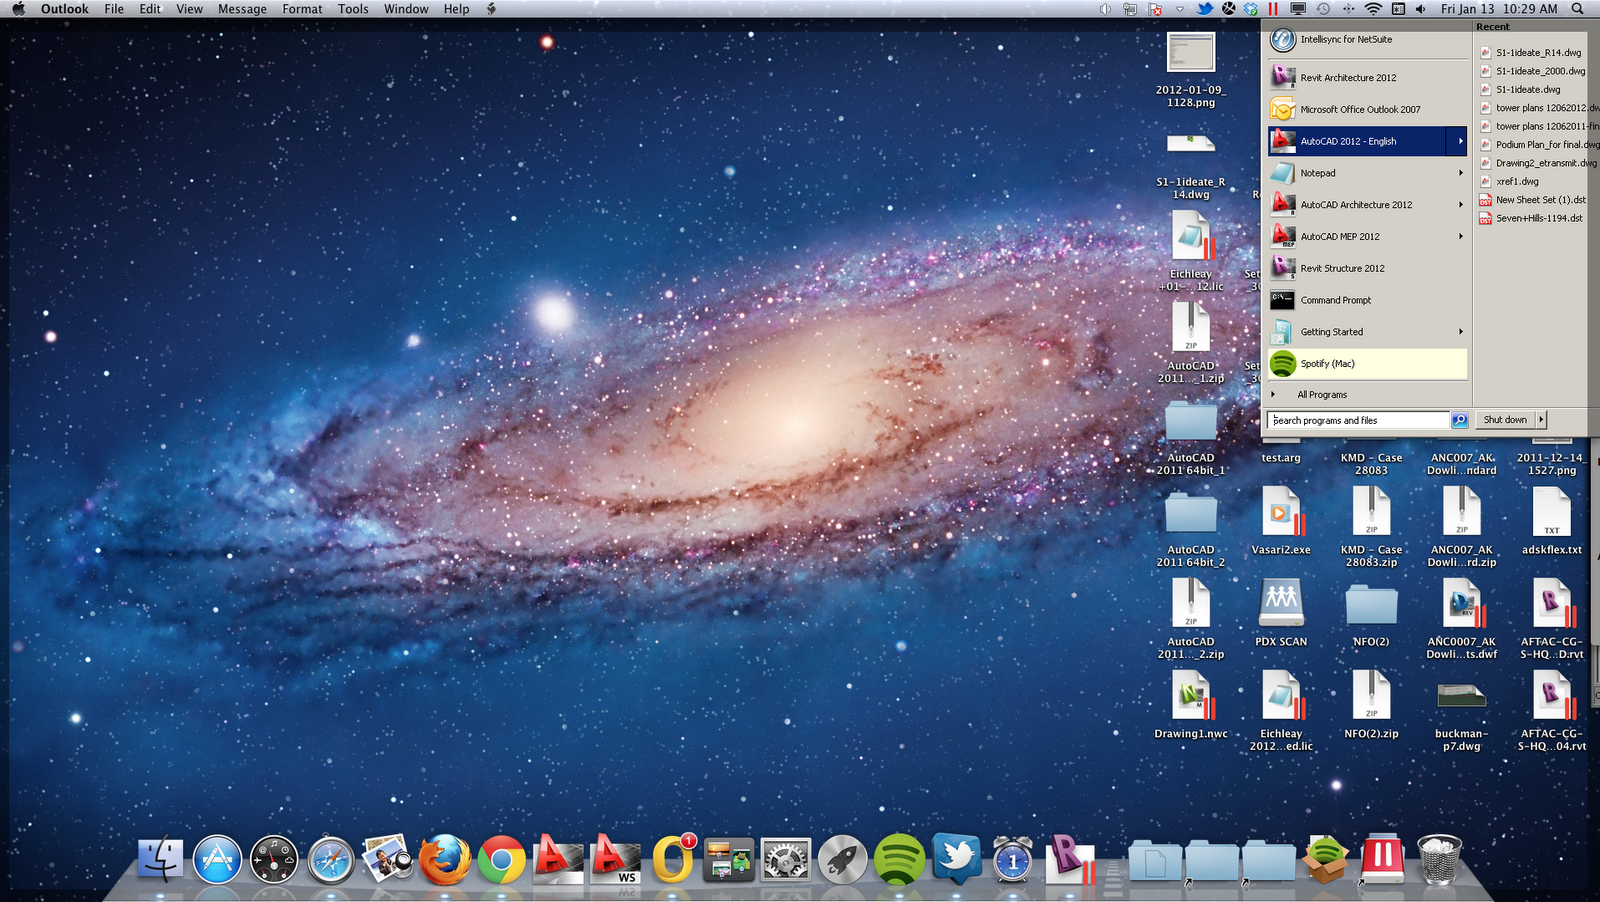The height and width of the screenshot is (902, 1600).
Task: Open Spotify box installer icon in Dock
Action: 1326,859
